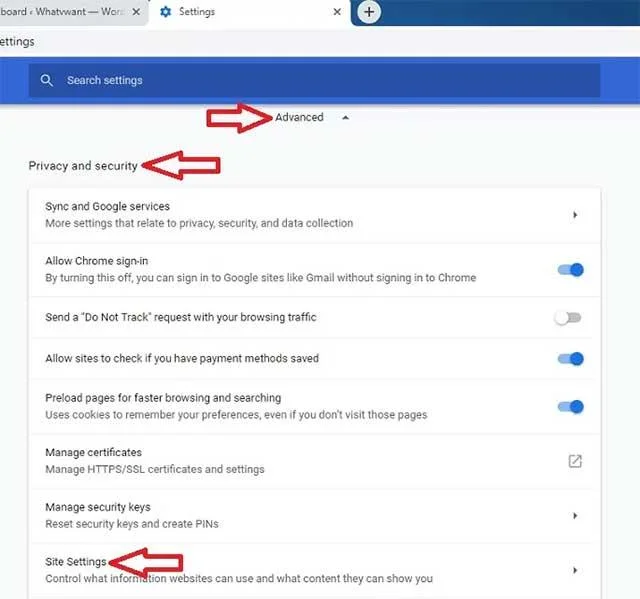Open Sync and Google services row
Image resolution: width=640 pixels, height=599 pixels.
(x=315, y=215)
